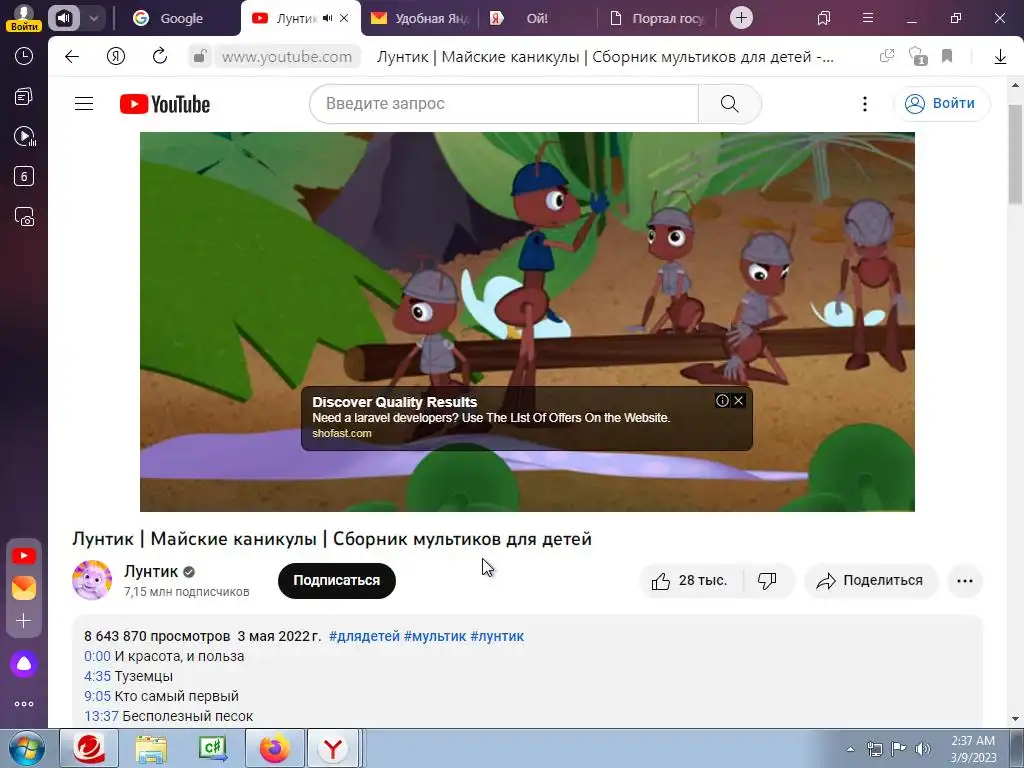1024x768 pixels.
Task: Open more actions three dots beside Поделиться
Action: [x=965, y=581]
